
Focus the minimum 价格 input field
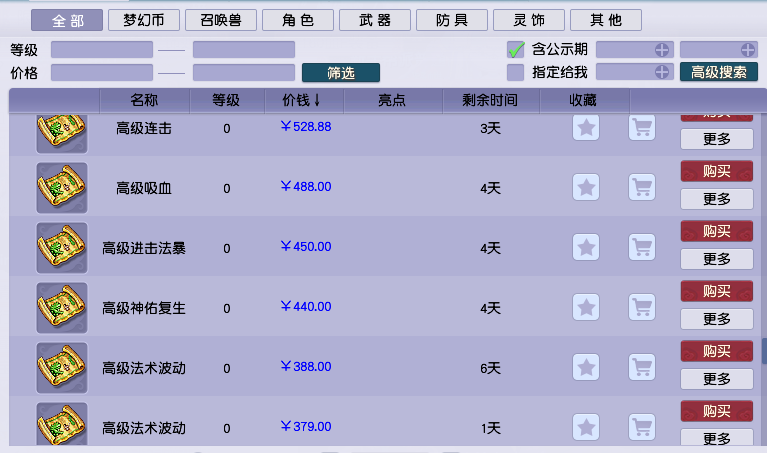coord(102,72)
